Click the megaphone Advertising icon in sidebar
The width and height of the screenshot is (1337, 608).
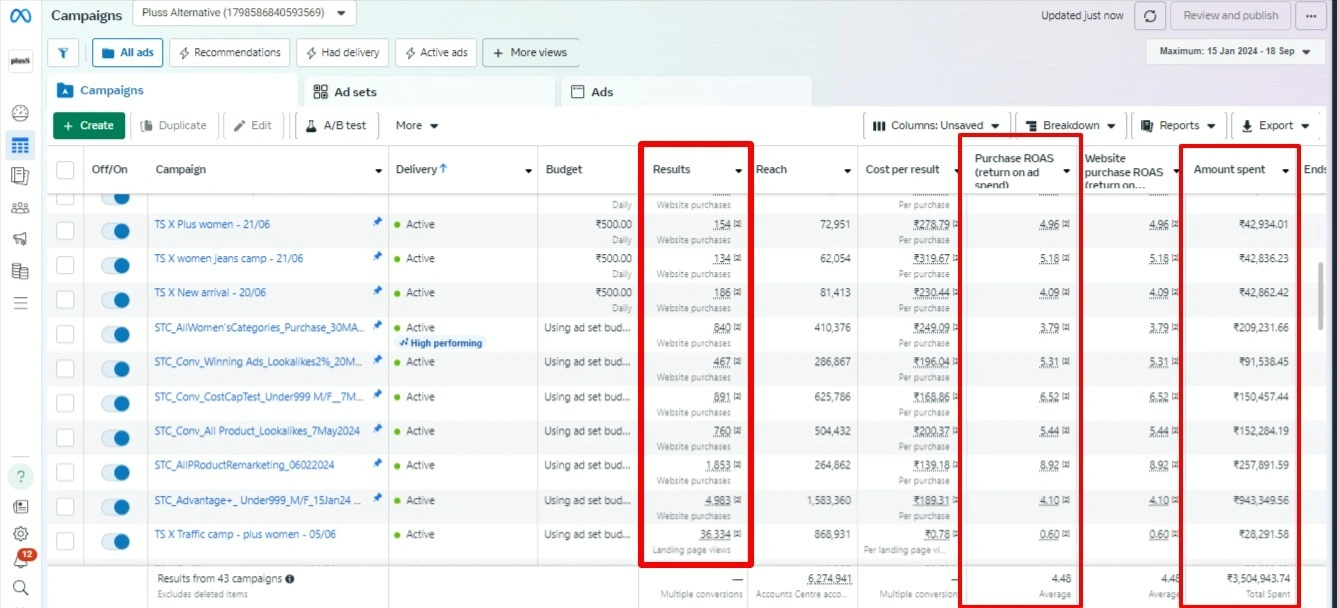(x=20, y=239)
